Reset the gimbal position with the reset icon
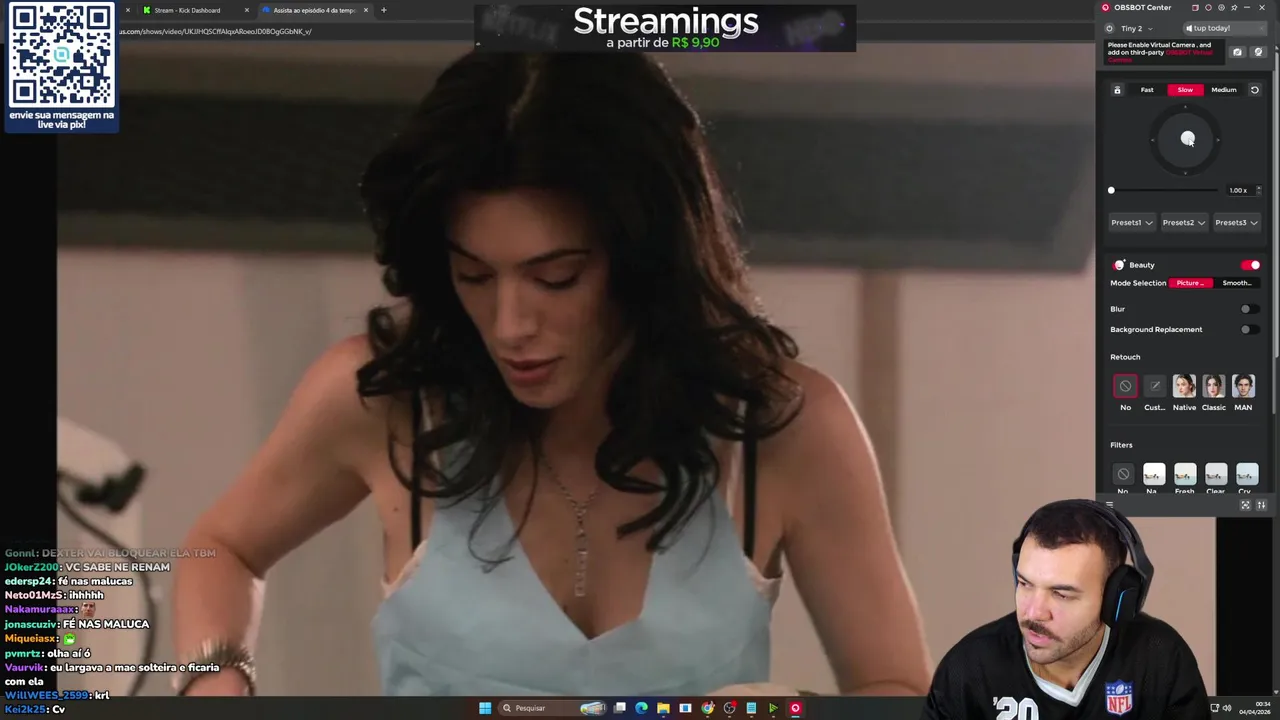This screenshot has height=720, width=1280. pos(1255,90)
